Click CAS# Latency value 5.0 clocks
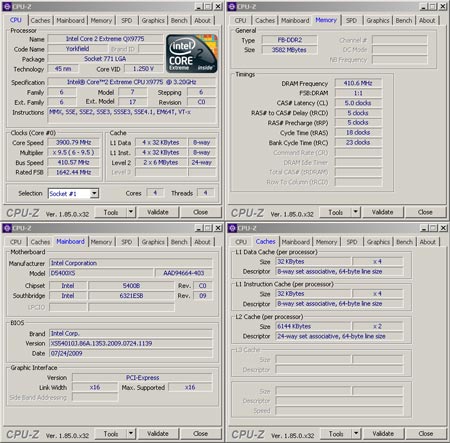Image resolution: width=450 pixels, height=443 pixels. (358, 103)
